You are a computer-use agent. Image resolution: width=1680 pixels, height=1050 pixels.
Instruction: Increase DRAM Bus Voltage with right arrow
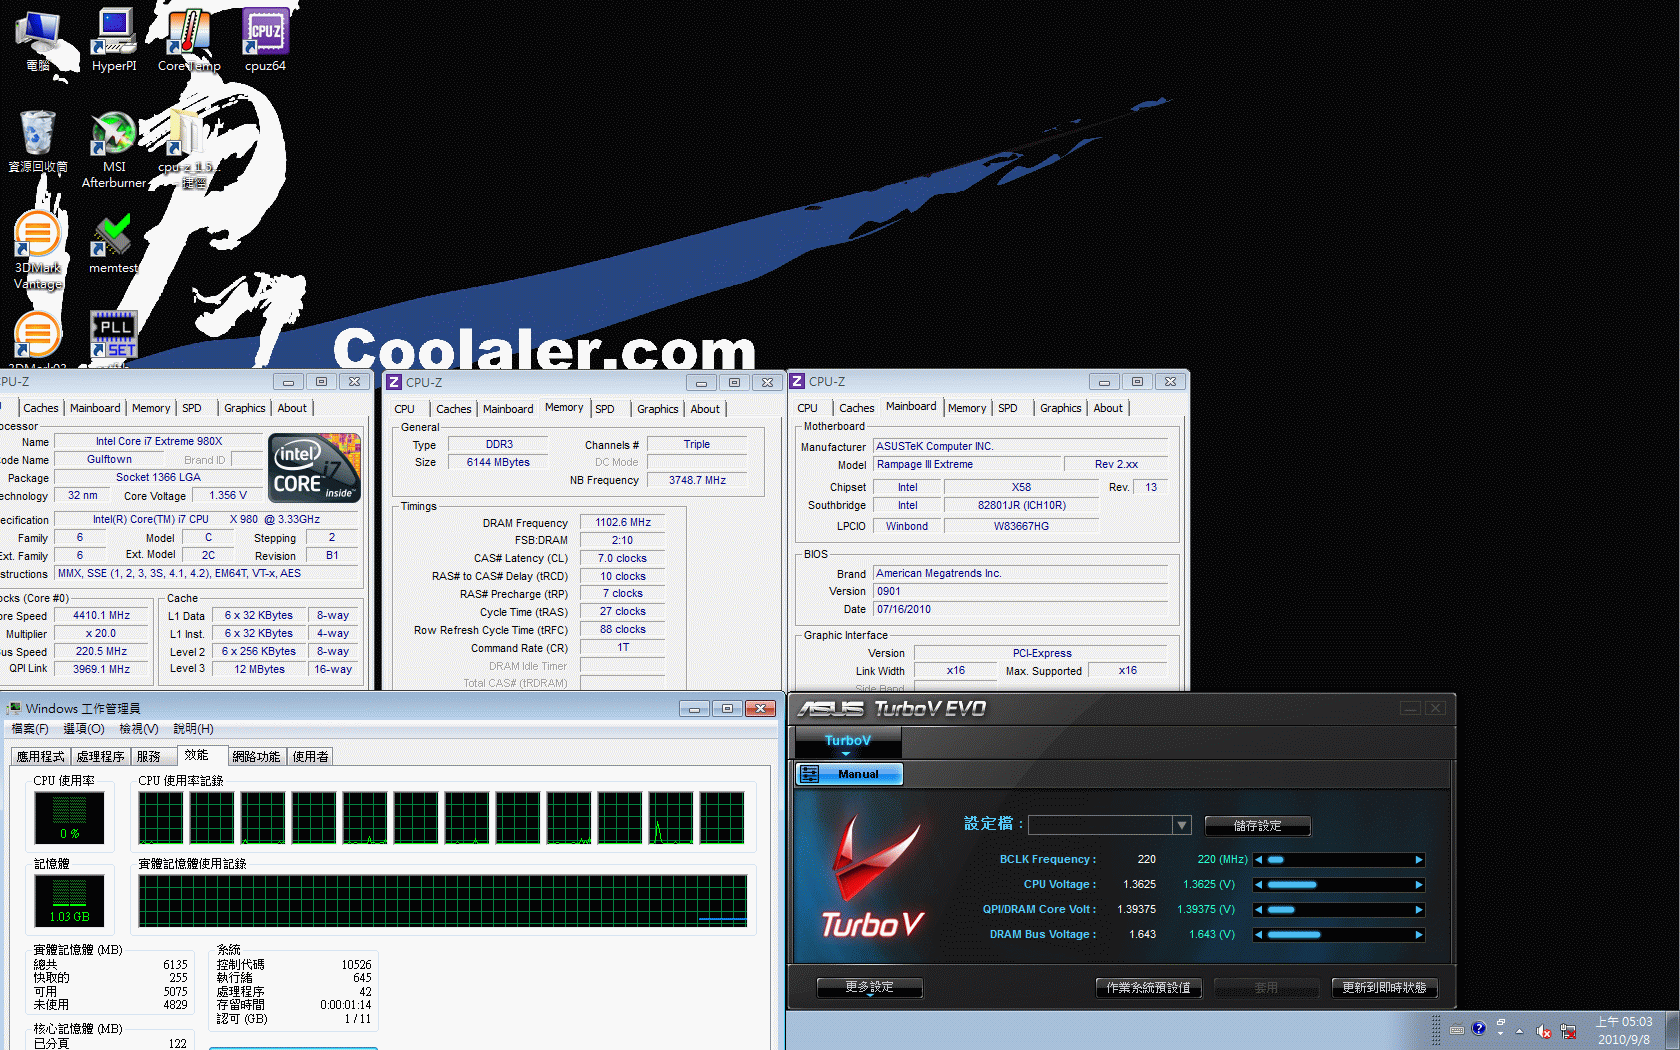pyautogui.click(x=1418, y=935)
